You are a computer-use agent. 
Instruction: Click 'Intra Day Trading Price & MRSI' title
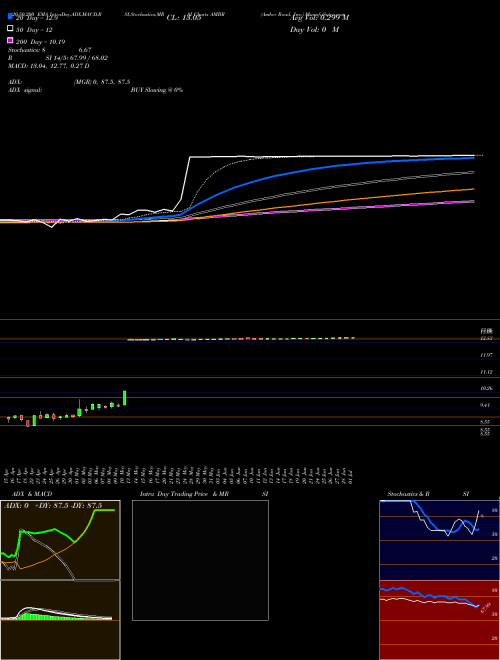[x=204, y=494]
